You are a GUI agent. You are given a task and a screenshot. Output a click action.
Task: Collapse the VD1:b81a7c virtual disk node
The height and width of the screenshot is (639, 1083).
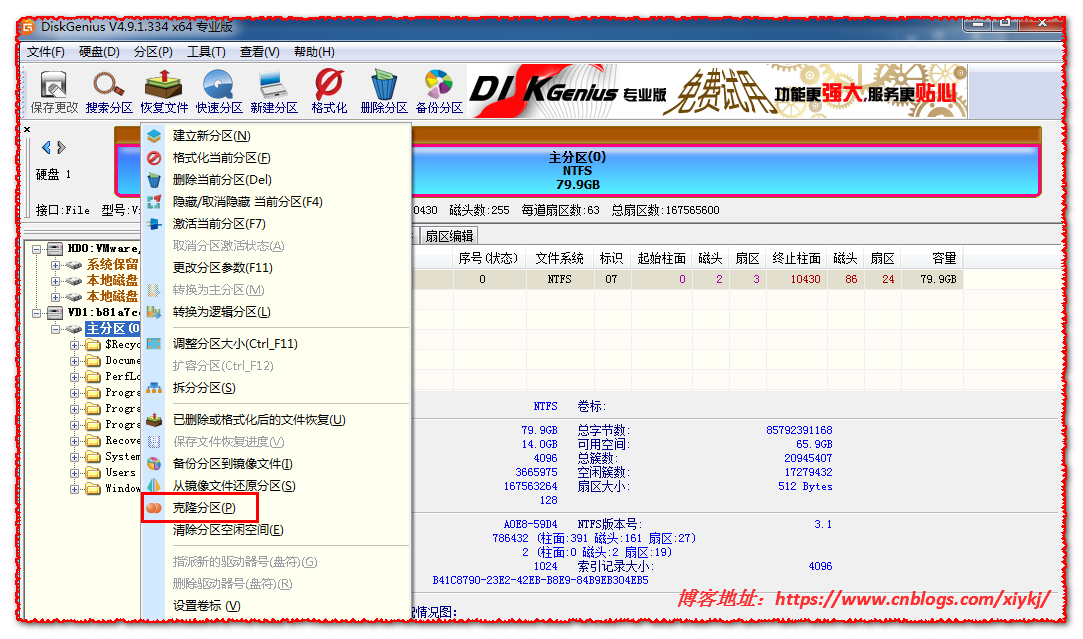click(37, 313)
